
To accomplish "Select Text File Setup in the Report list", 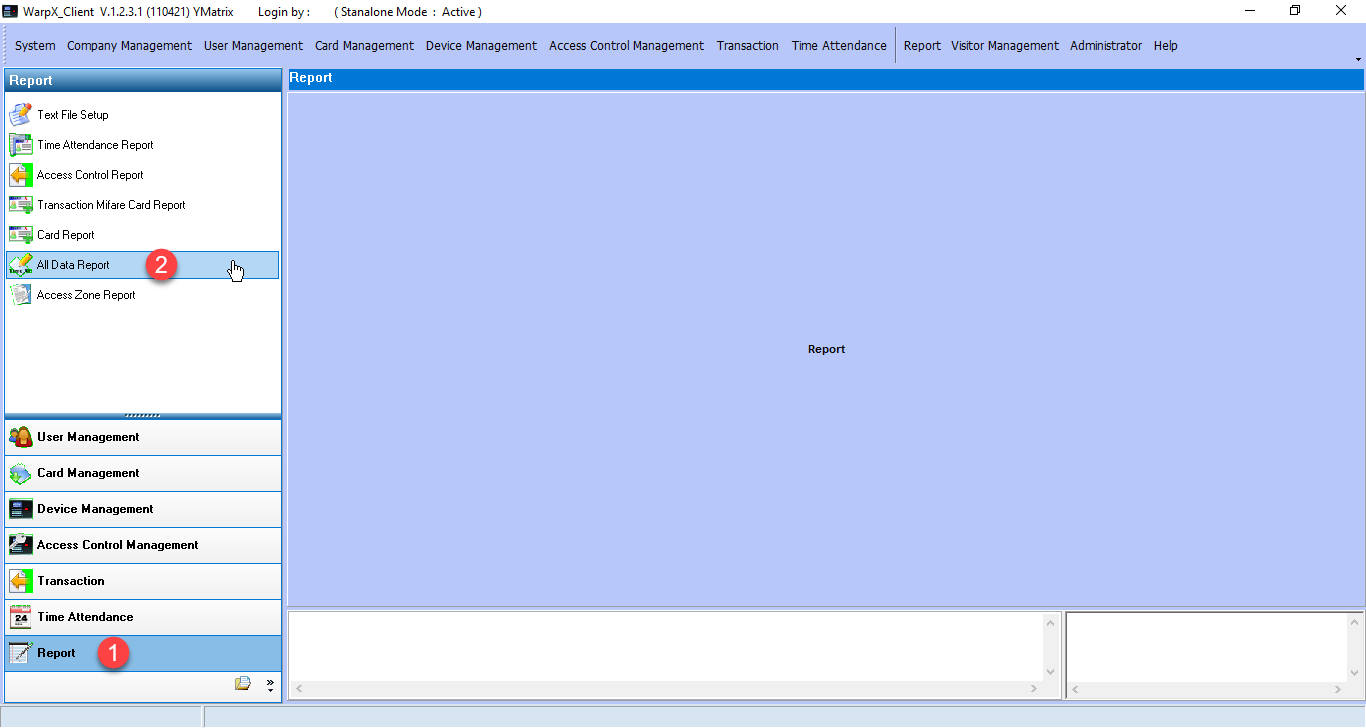I will (x=142, y=115).
